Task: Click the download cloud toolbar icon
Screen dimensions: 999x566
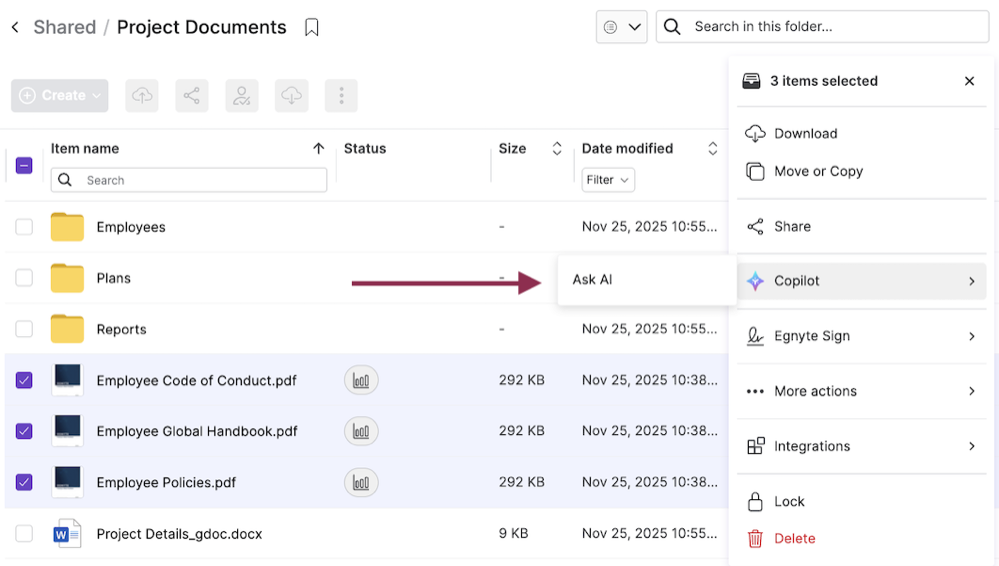Action: click(292, 96)
